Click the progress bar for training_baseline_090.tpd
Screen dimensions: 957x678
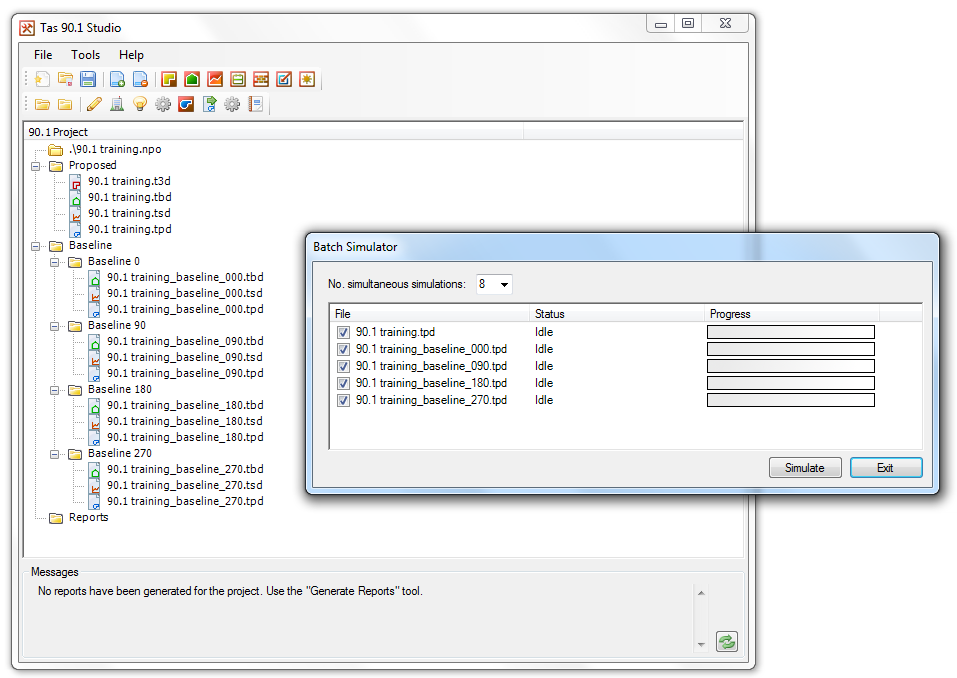[x=790, y=366]
